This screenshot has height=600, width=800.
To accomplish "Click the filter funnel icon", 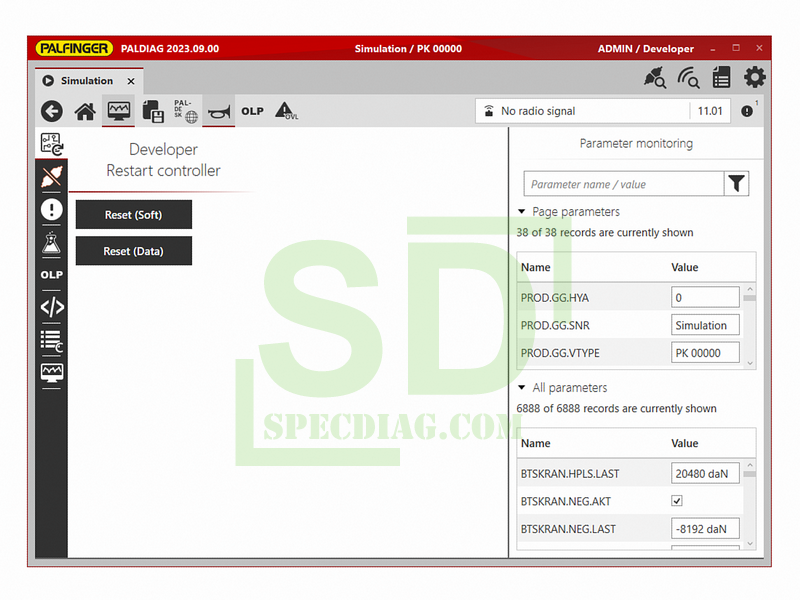I will [737, 183].
